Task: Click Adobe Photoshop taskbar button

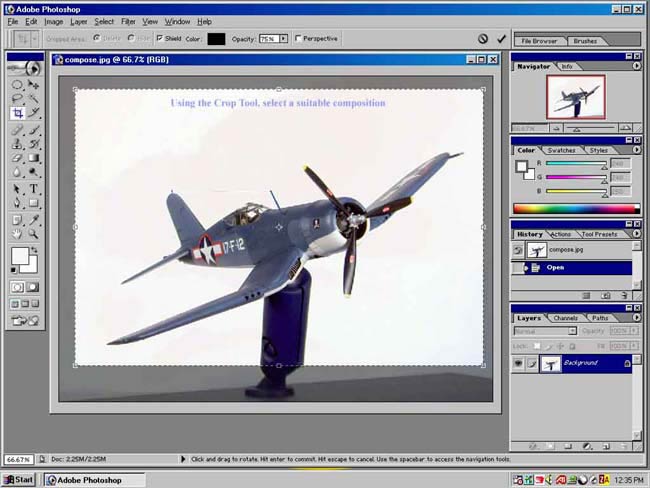Action: 95,480
